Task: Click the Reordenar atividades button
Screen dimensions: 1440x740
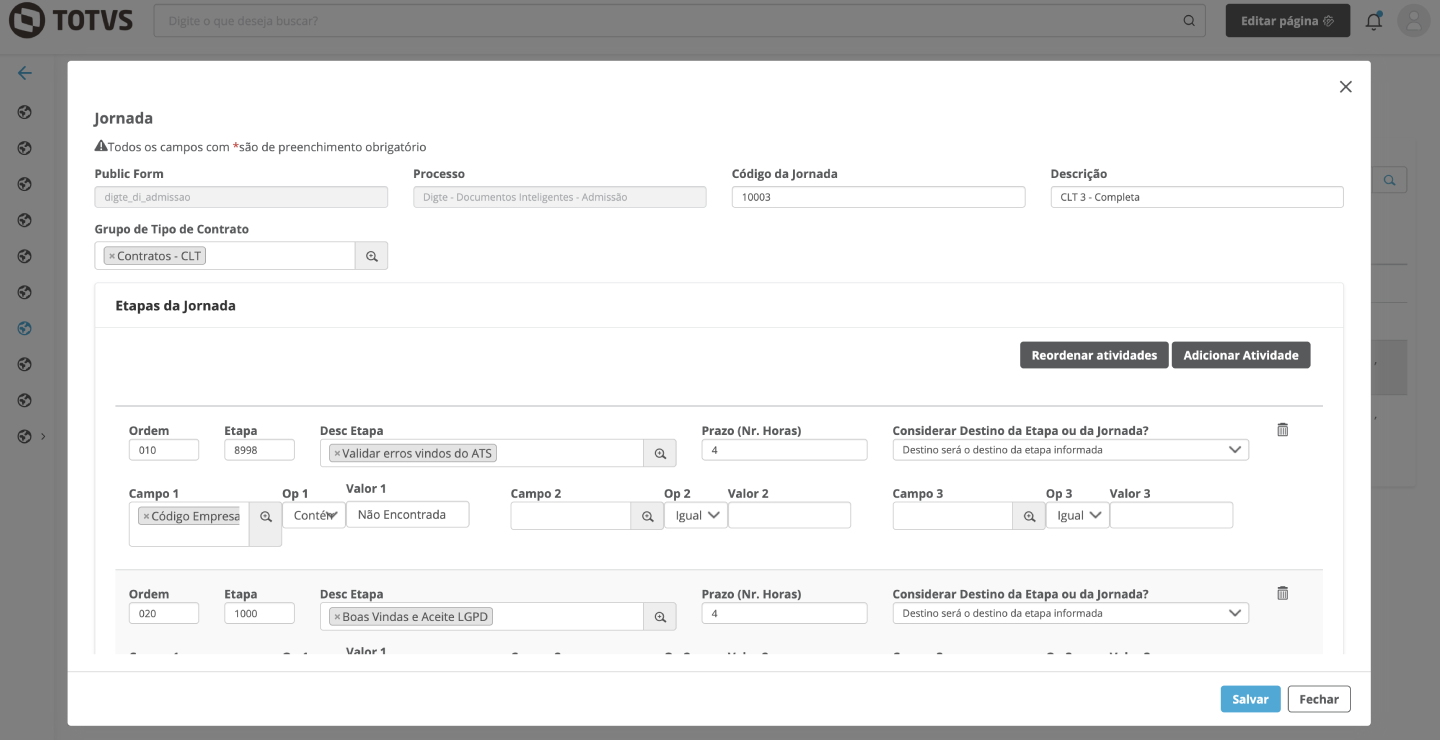Action: pyautogui.click(x=1094, y=355)
